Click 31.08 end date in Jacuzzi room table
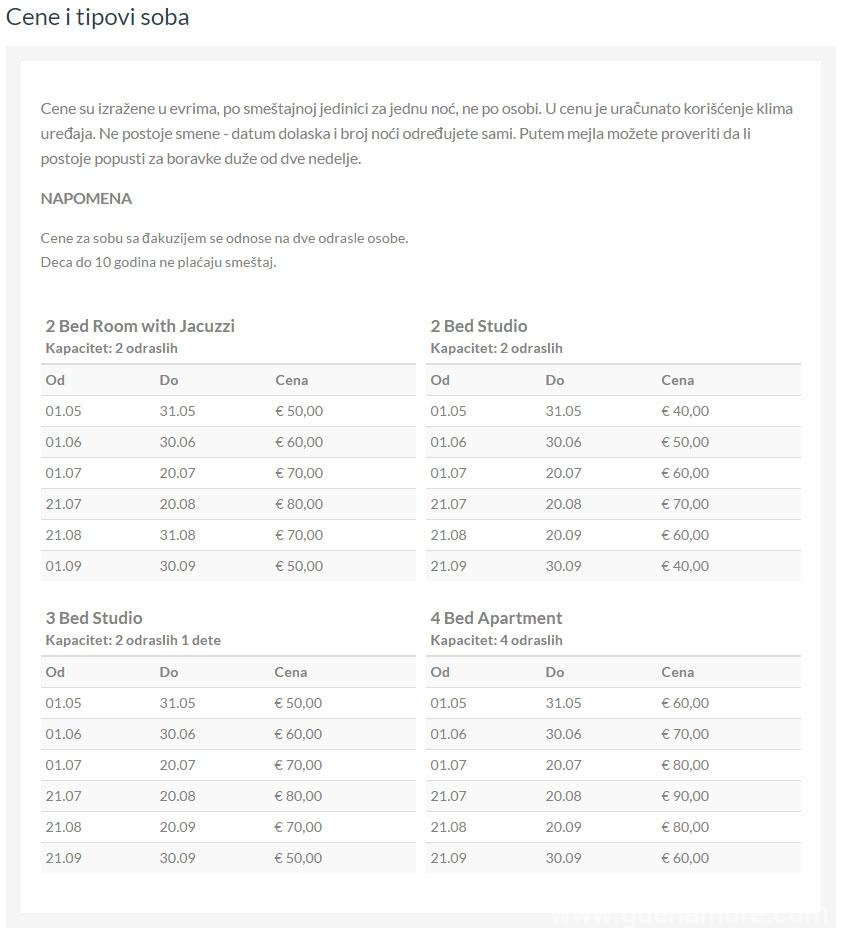This screenshot has width=846, height=938. (177, 535)
